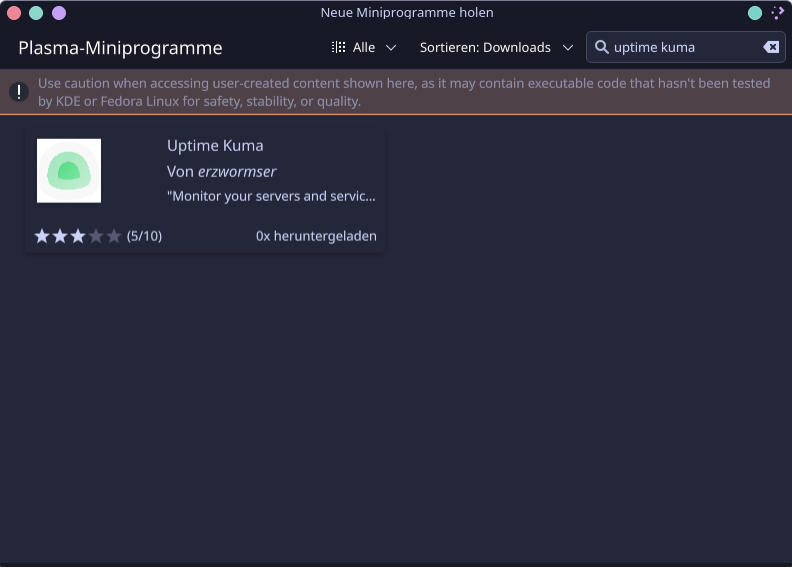Click the 0x heruntergeladen download count
This screenshot has height=568, width=792.
[316, 236]
